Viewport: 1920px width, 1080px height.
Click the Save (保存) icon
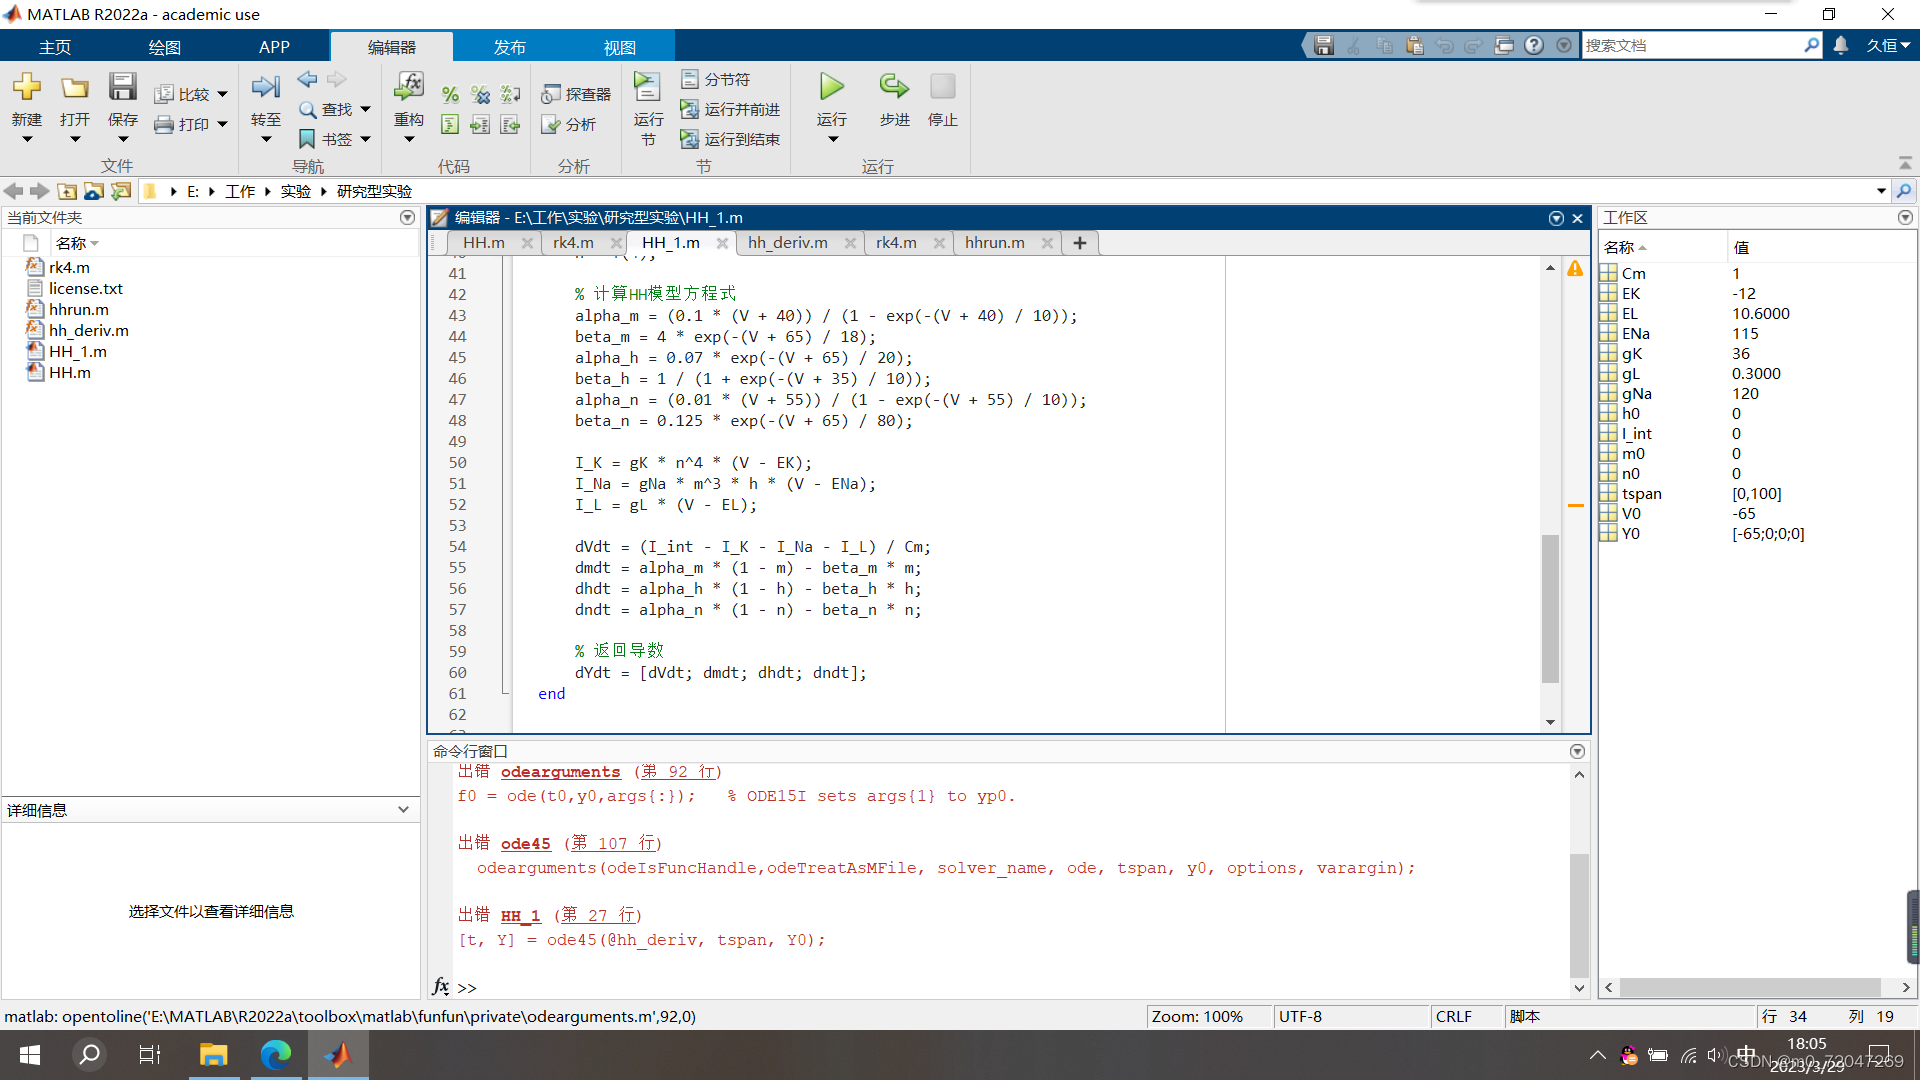122,88
